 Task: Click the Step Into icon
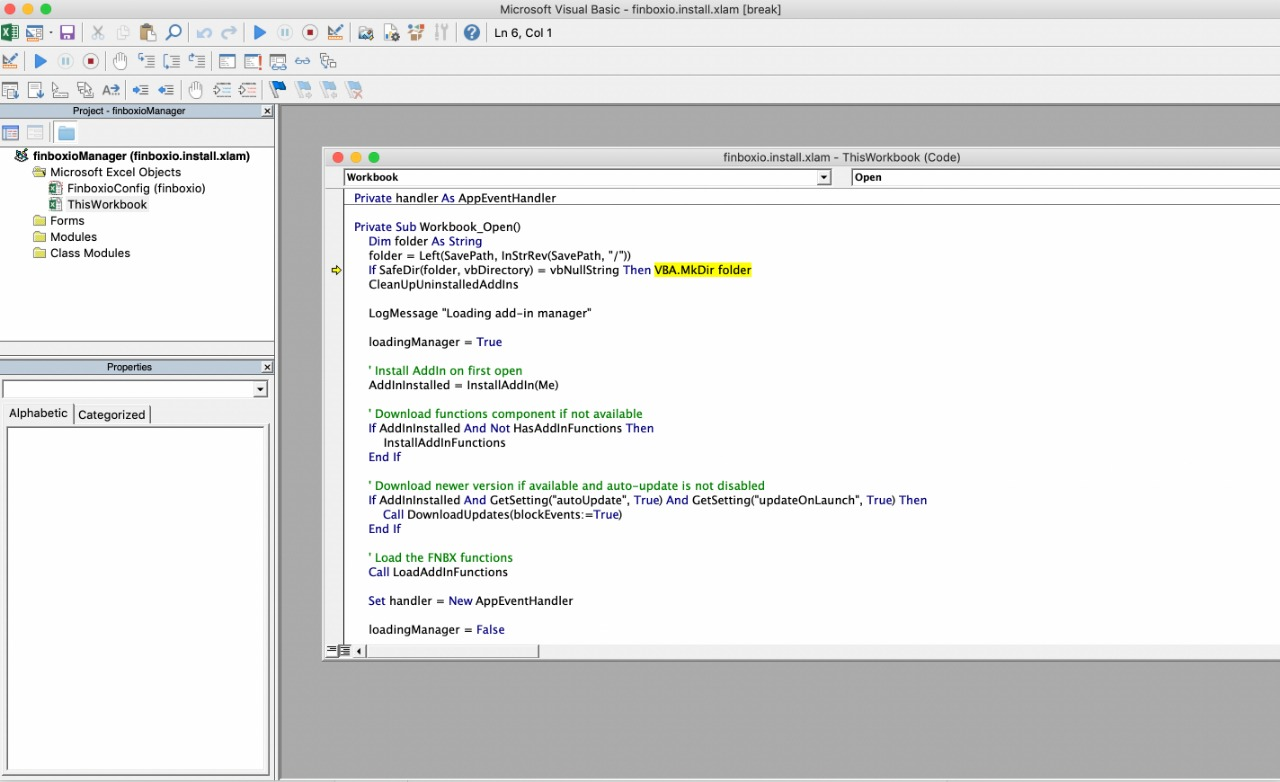pos(146,62)
